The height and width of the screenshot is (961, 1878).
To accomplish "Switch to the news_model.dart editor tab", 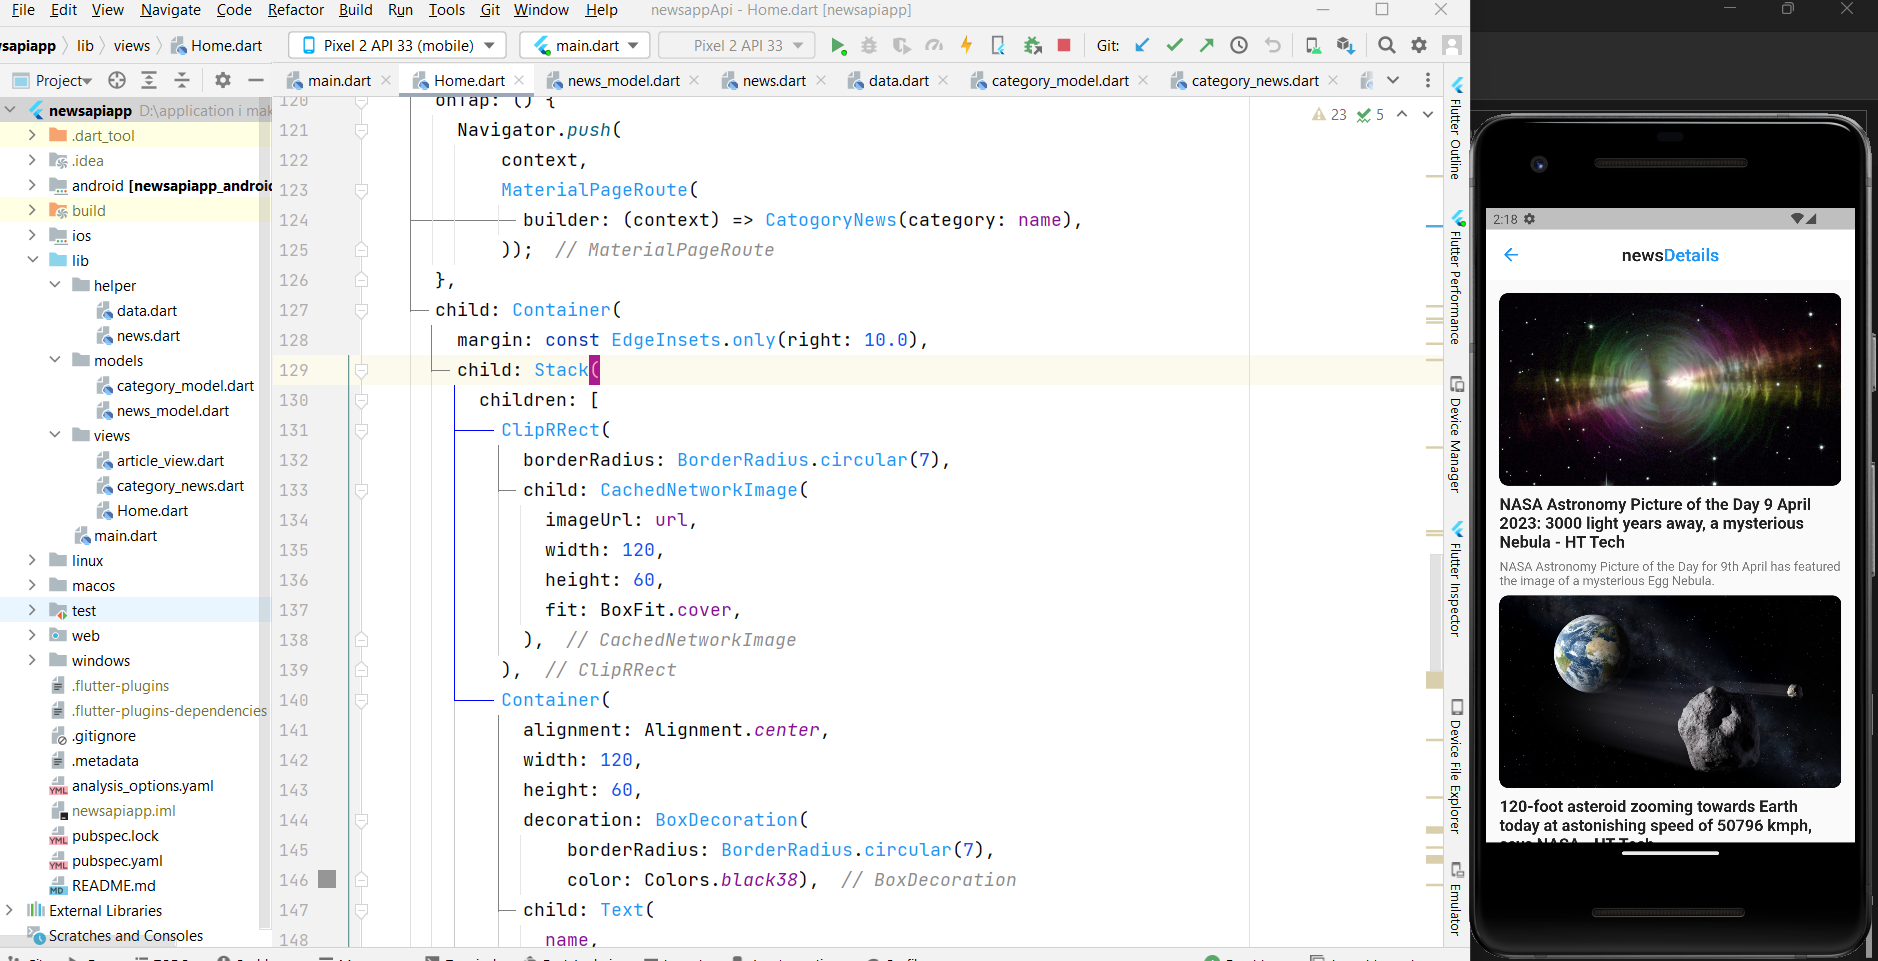I will point(624,80).
